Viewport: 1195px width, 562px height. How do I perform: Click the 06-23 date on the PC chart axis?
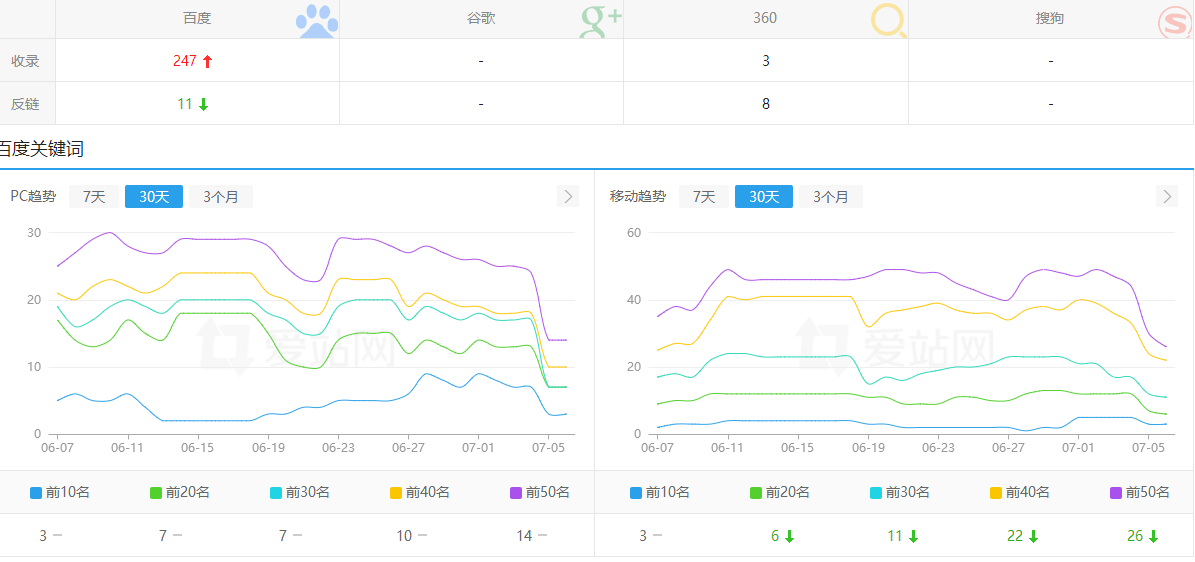click(337, 448)
